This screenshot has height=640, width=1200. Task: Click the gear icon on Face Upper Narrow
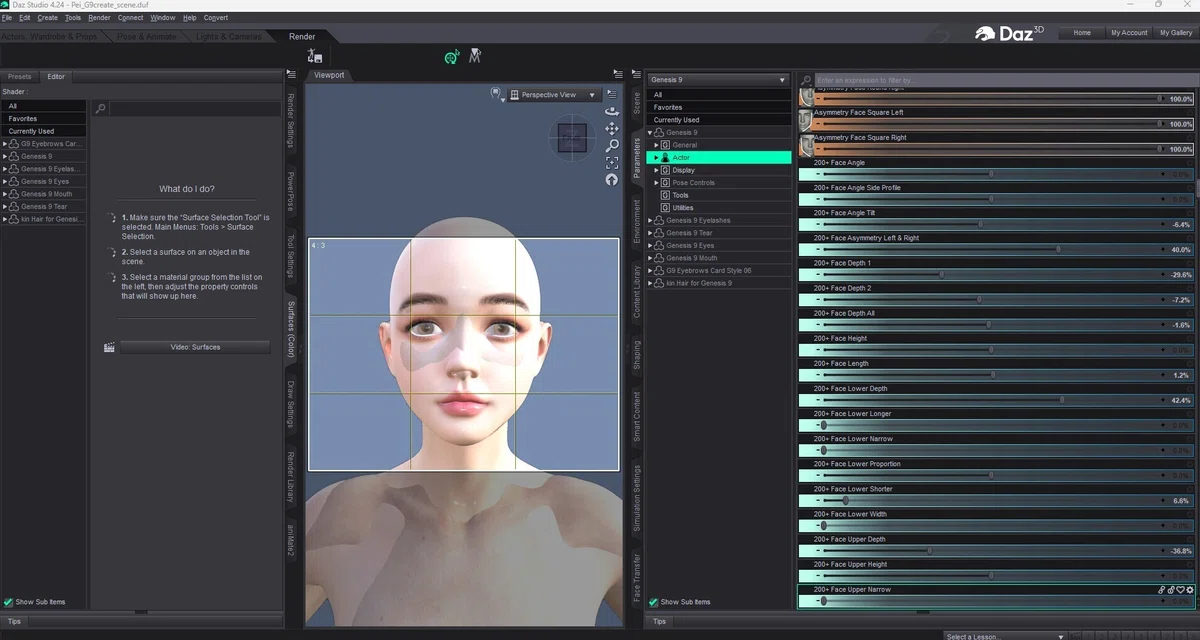[x=1190, y=590]
